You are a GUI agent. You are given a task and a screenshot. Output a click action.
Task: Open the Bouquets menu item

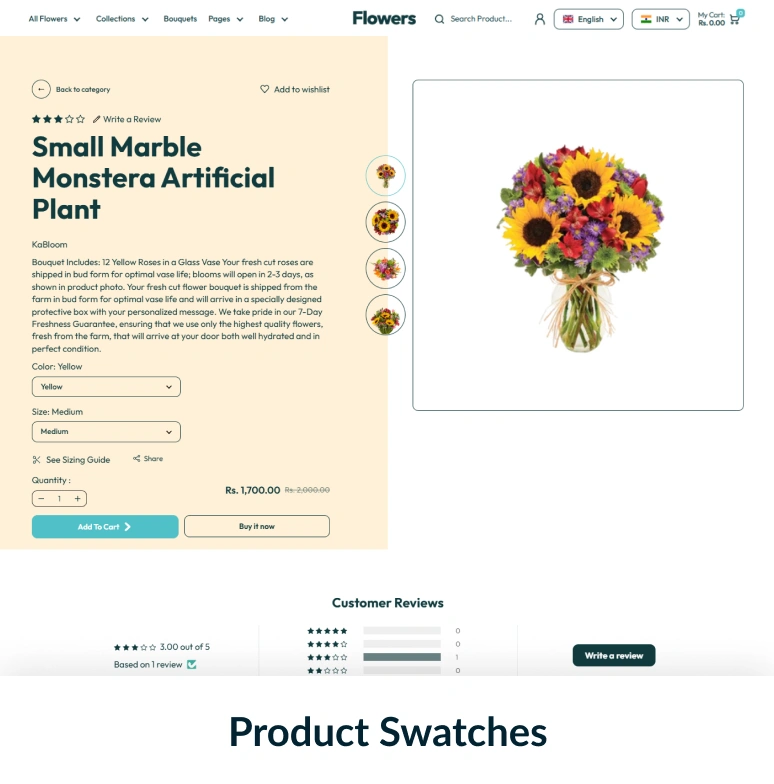coord(180,19)
